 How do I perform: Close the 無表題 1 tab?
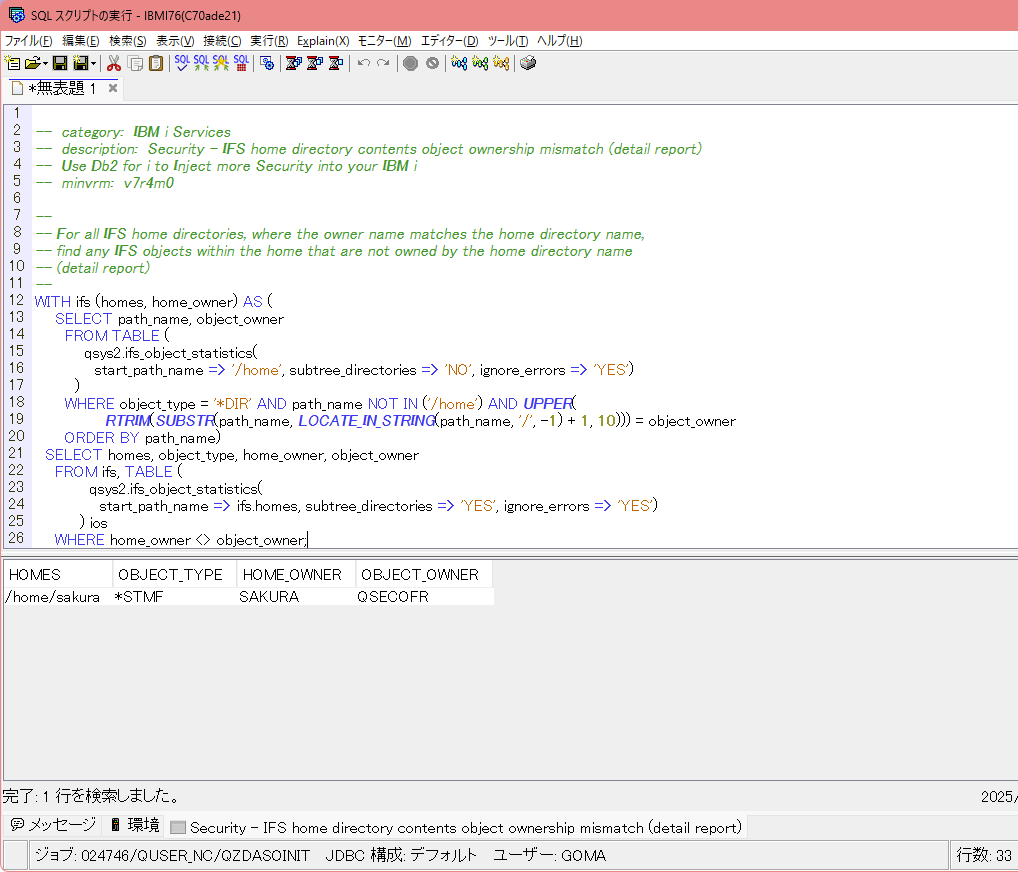[x=113, y=88]
